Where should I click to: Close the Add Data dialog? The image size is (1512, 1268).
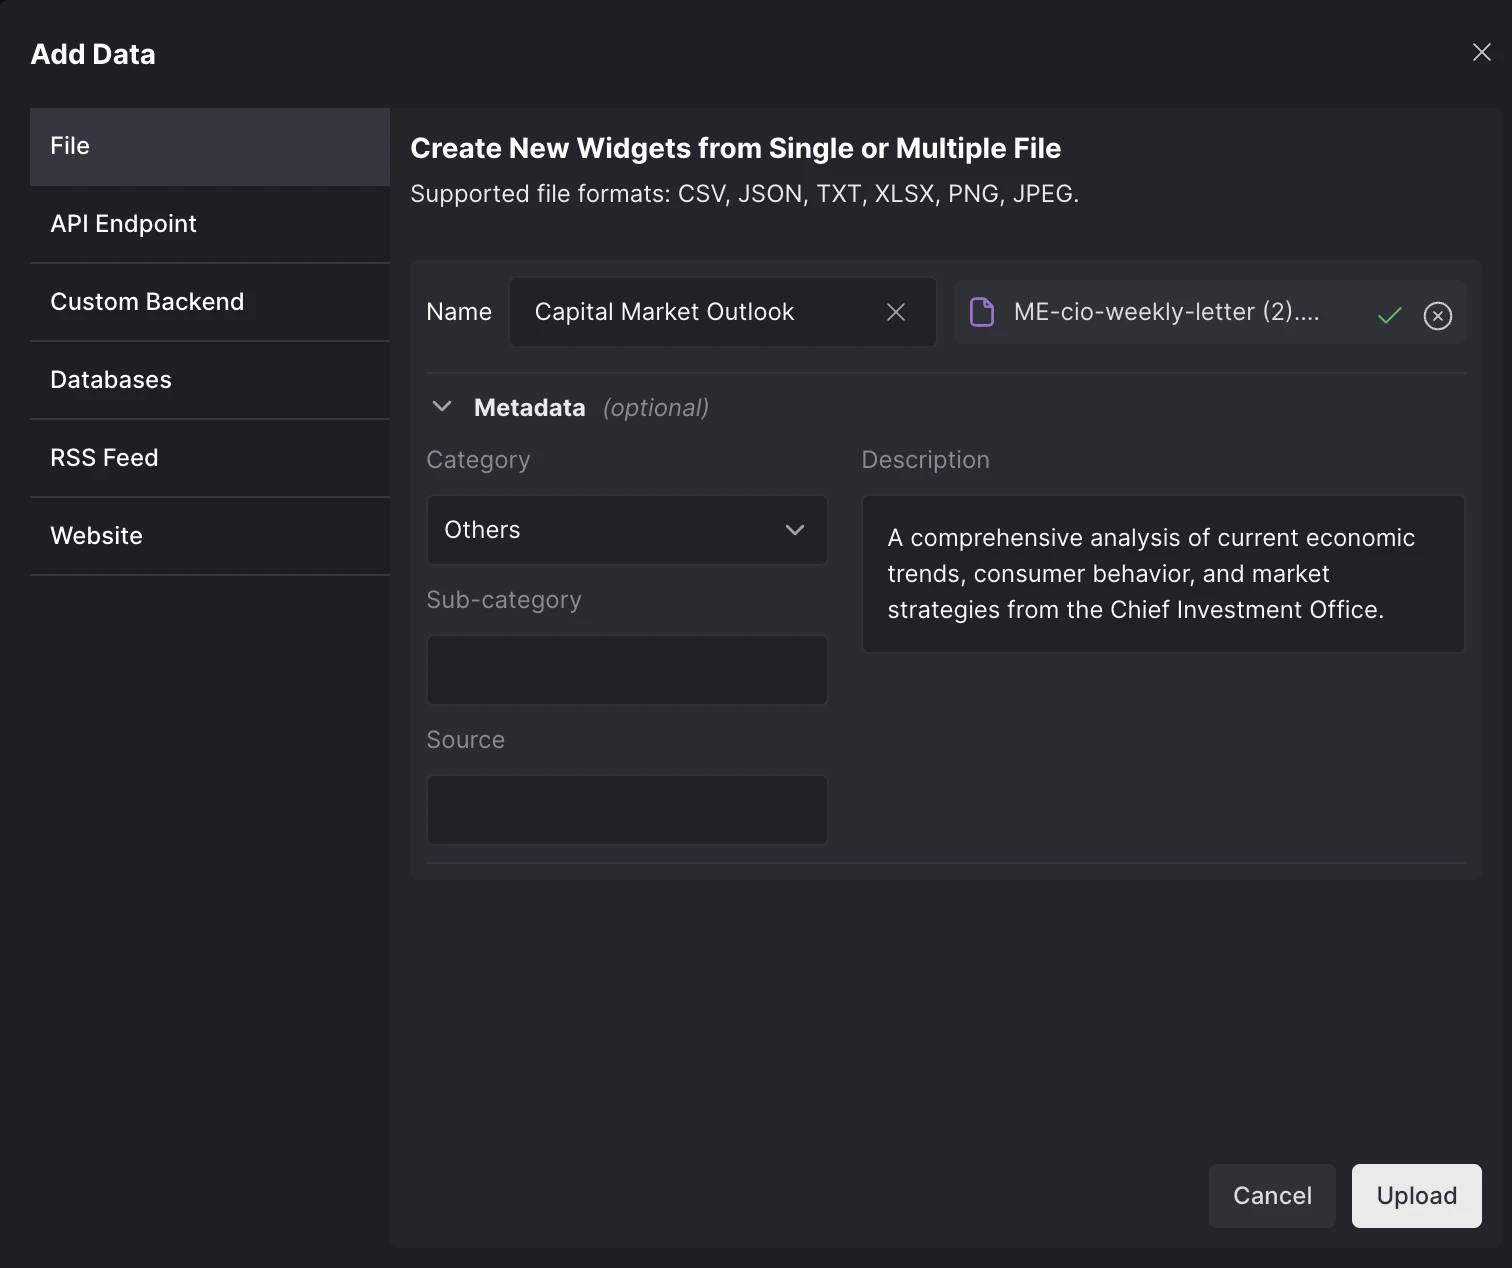pyautogui.click(x=1481, y=52)
